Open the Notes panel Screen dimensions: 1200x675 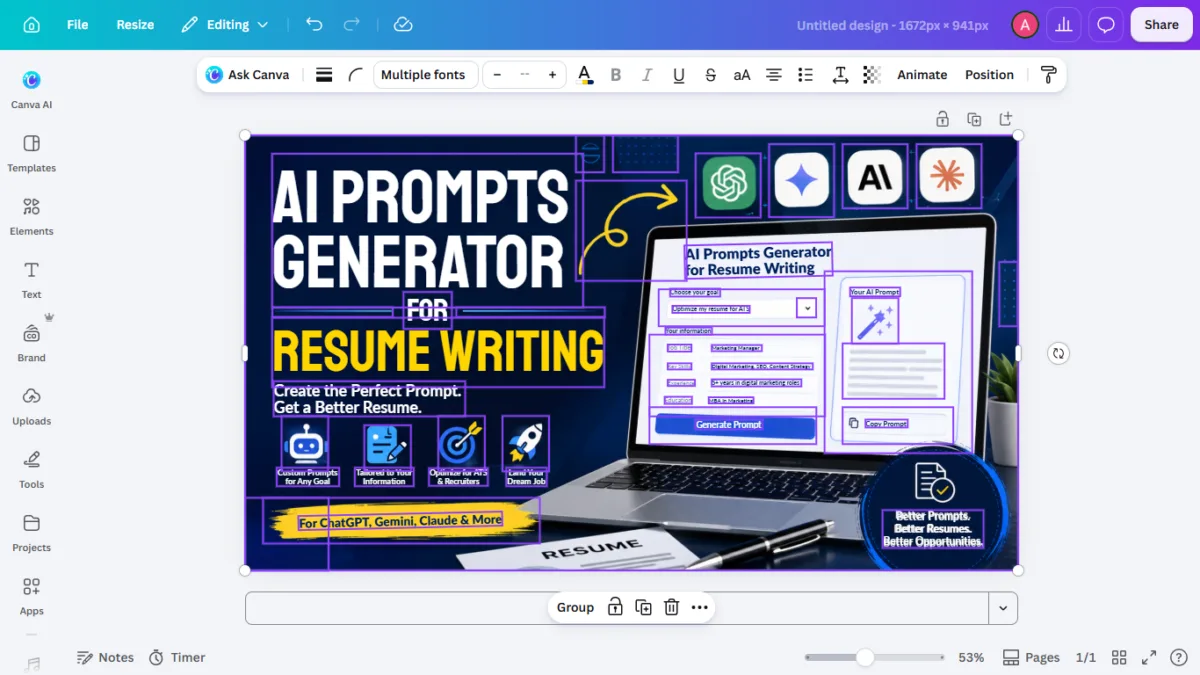point(106,657)
